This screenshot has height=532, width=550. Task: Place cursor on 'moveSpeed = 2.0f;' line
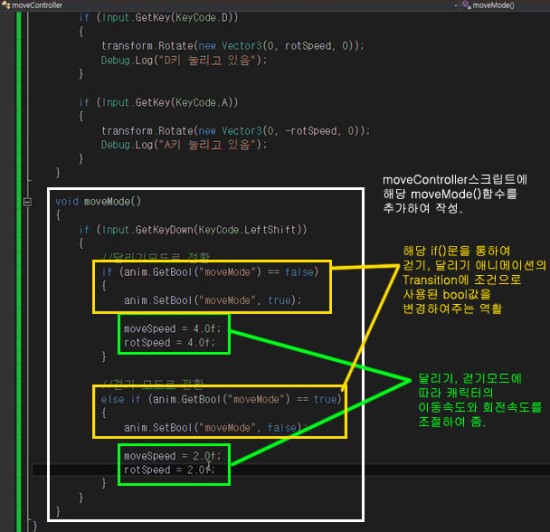click(x=172, y=456)
